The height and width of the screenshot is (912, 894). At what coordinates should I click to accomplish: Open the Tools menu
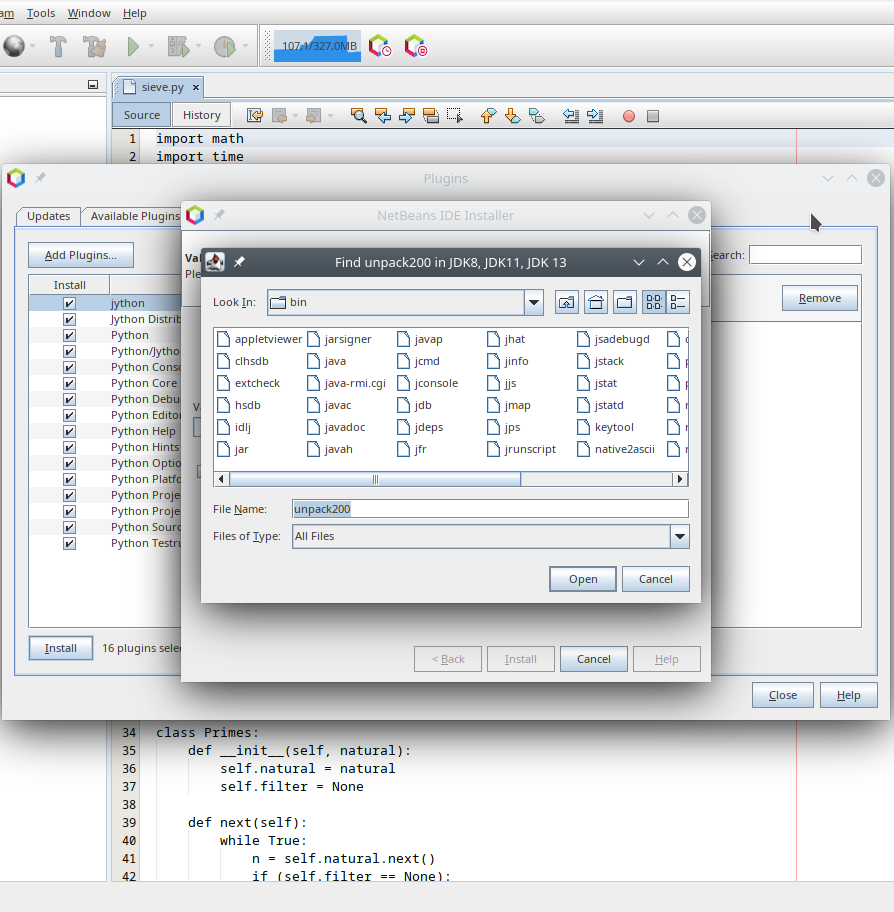pos(41,13)
